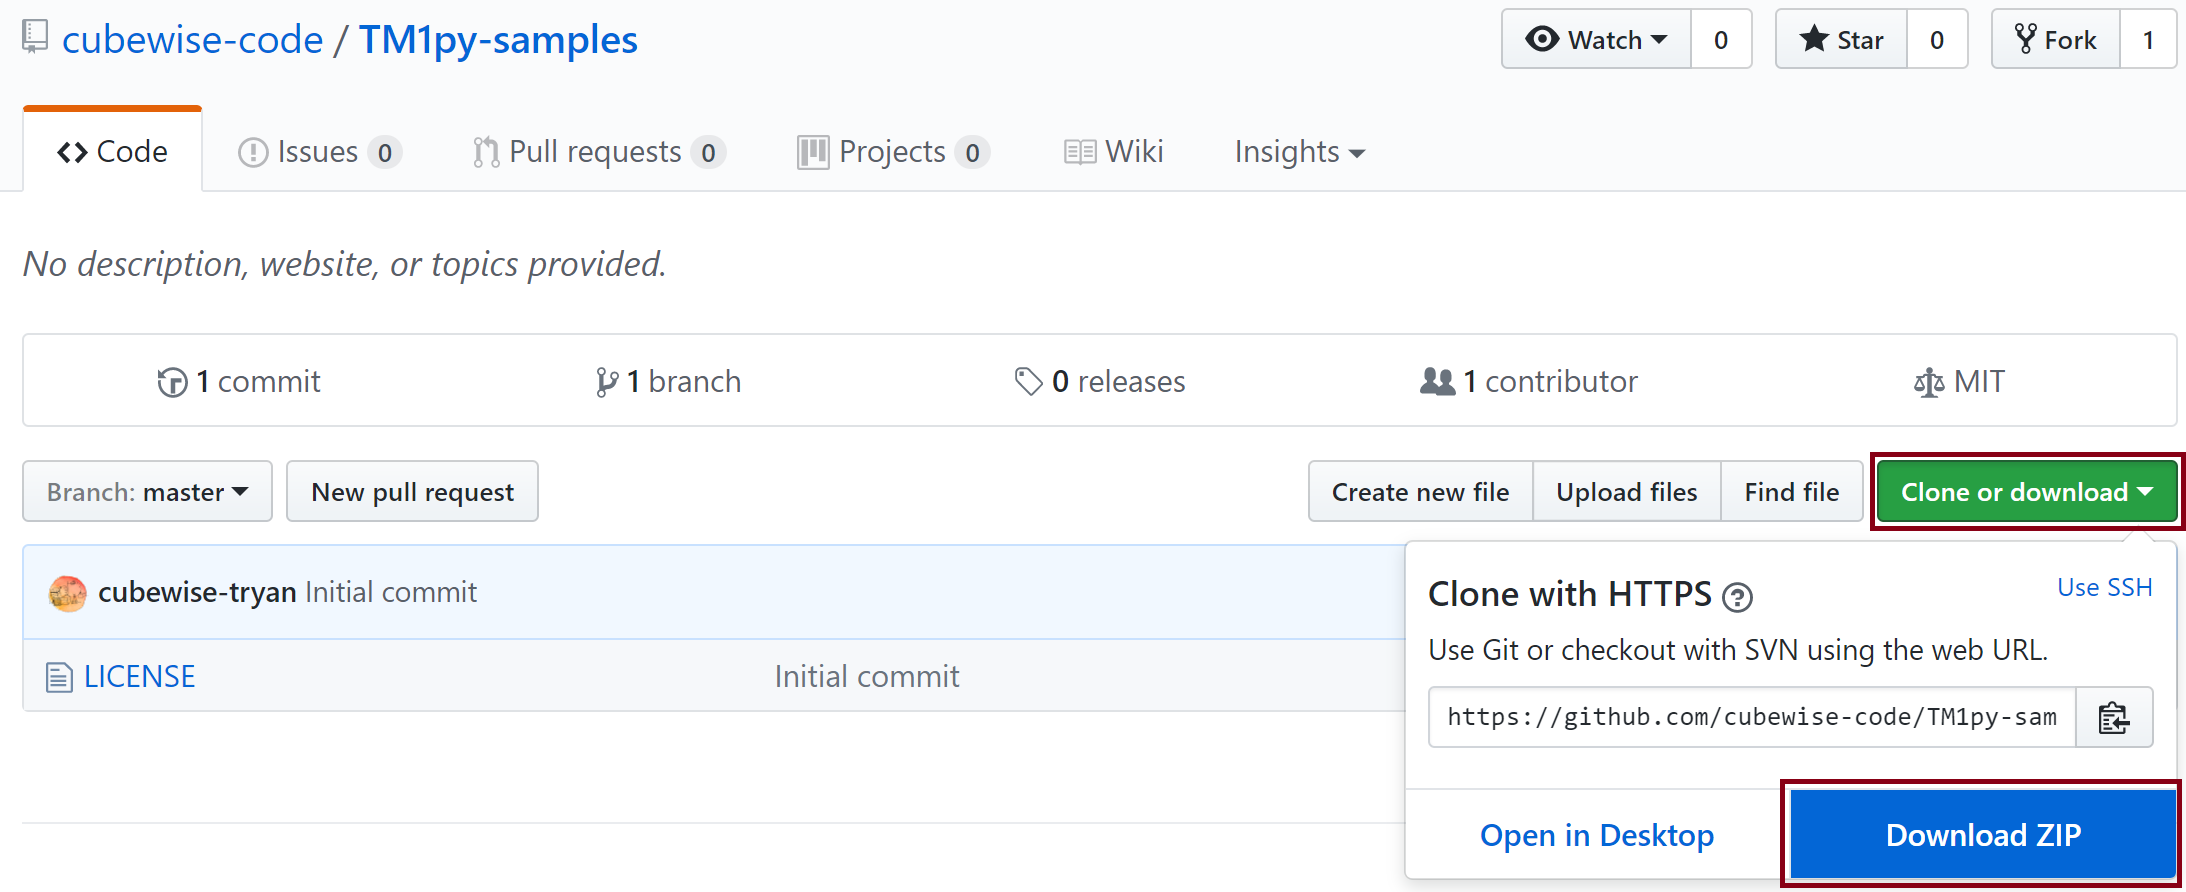Click Open in Desktop
Screen dimensions: 2186x892
[1597, 835]
